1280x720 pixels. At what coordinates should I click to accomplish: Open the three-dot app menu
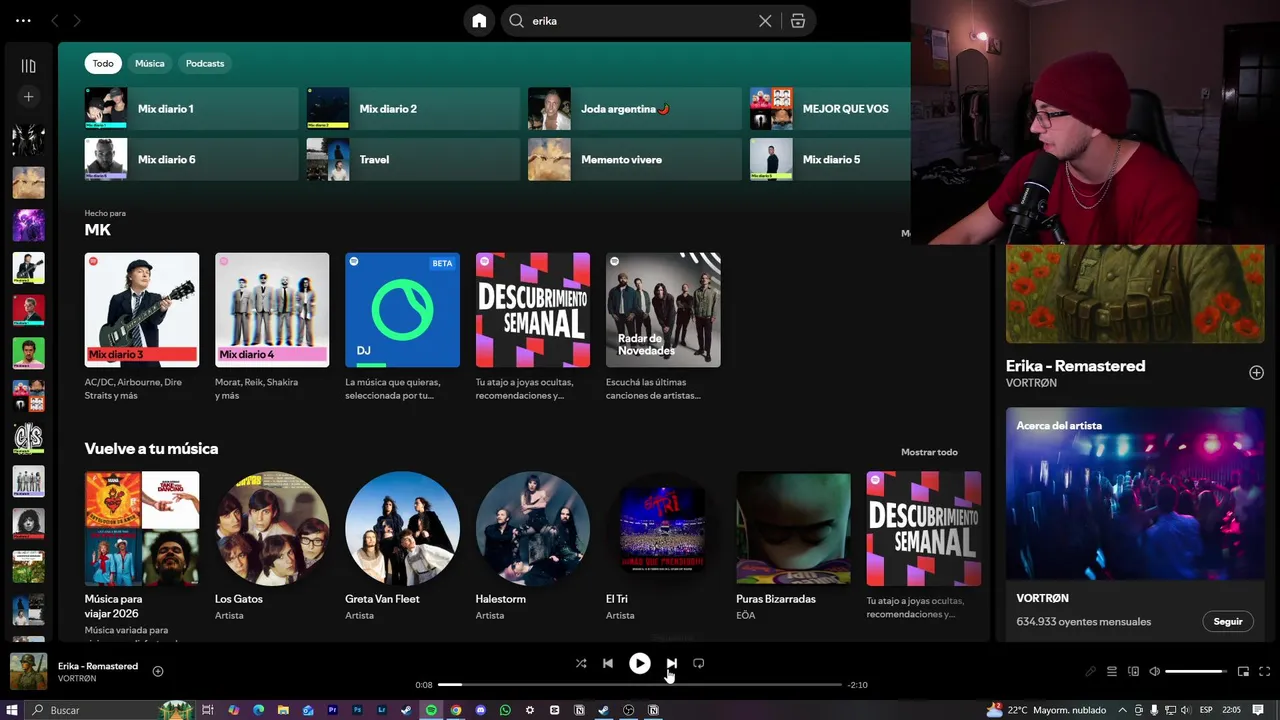point(23,21)
